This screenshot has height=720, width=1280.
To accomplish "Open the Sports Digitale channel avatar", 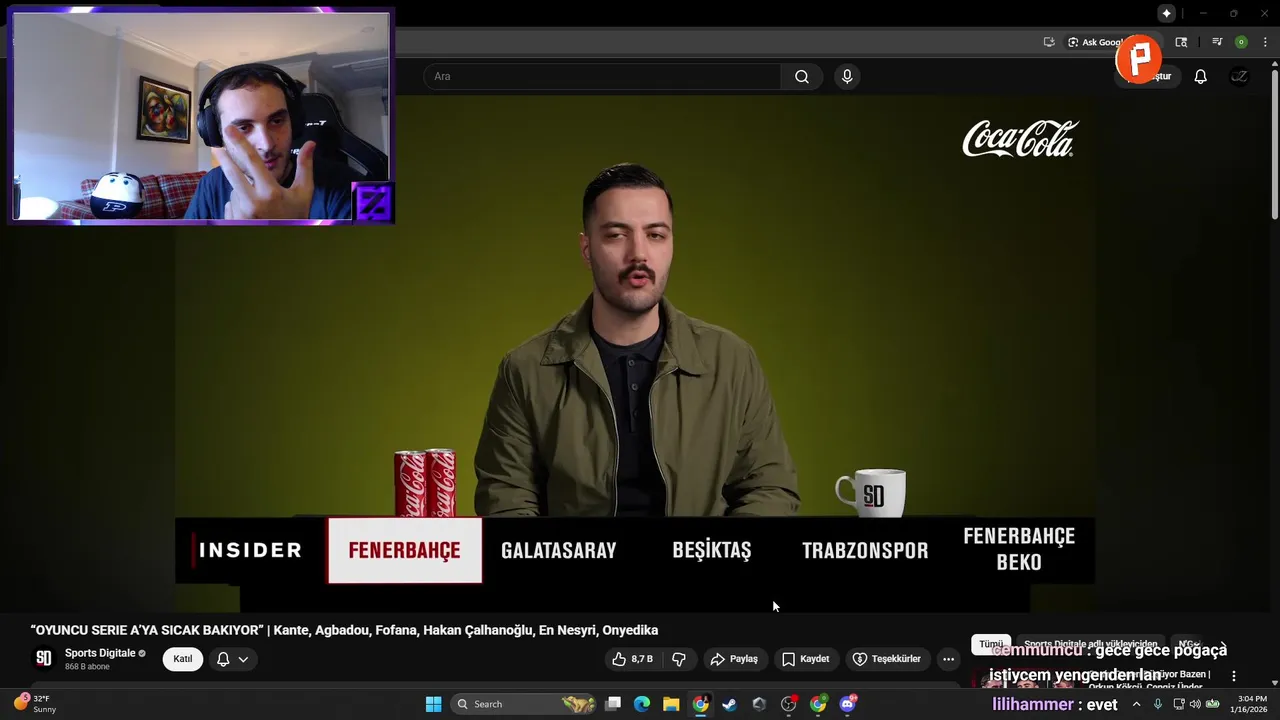I will point(44,658).
